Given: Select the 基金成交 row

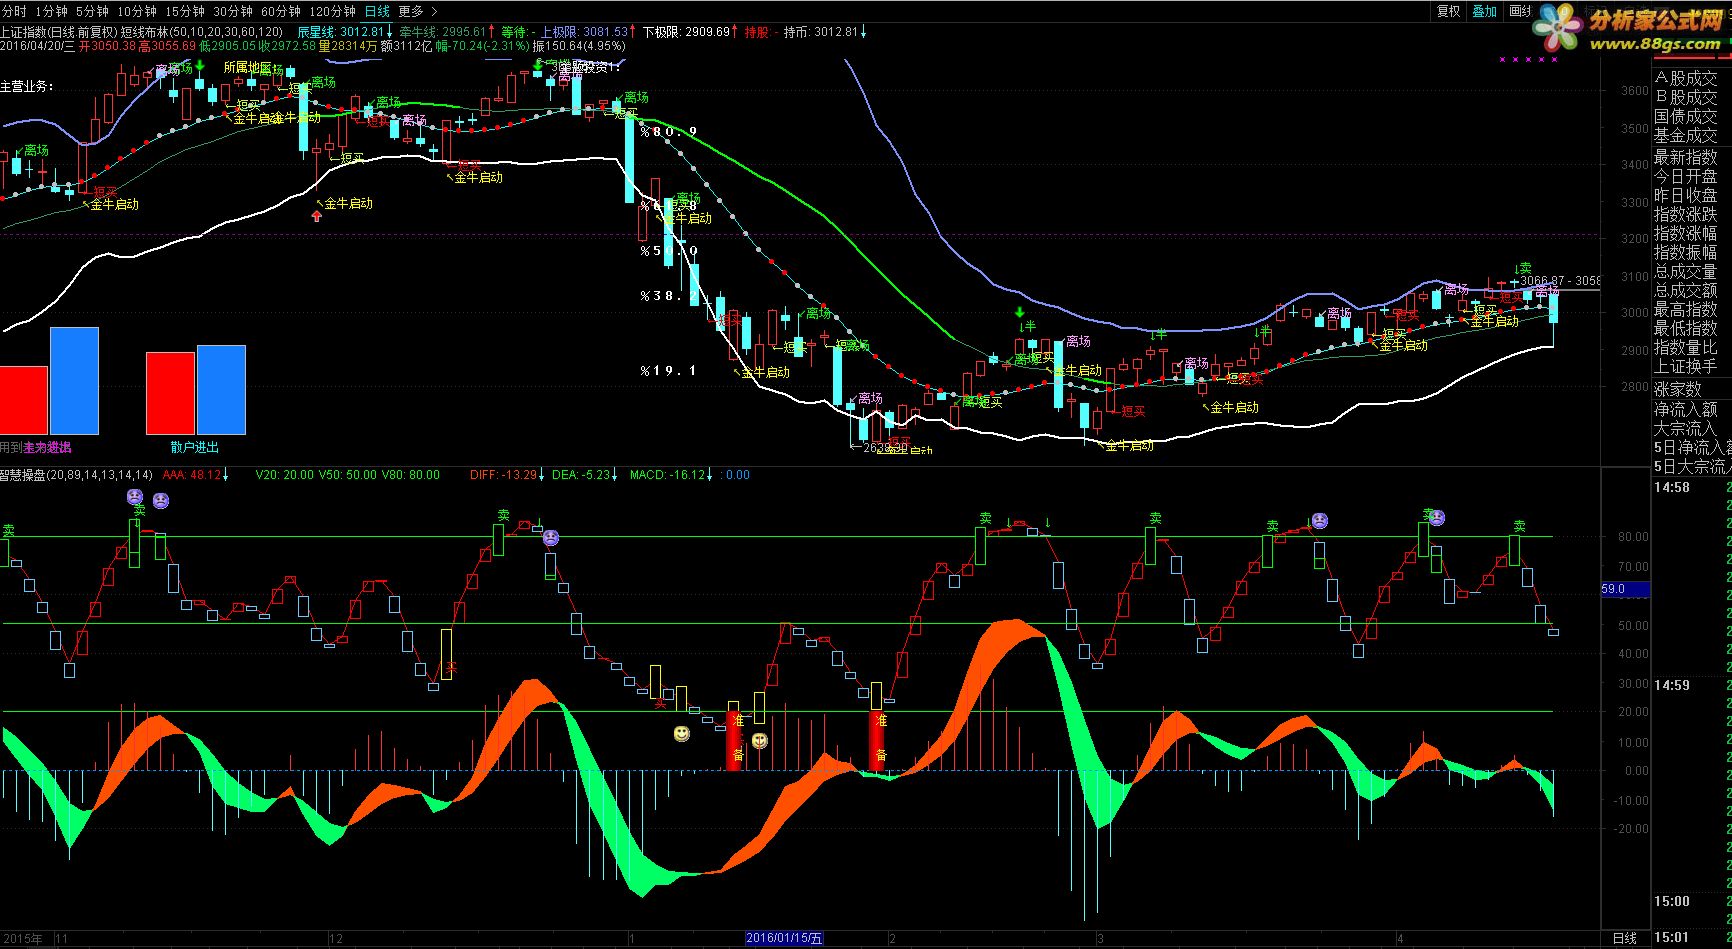Looking at the screenshot, I should 1686,136.
